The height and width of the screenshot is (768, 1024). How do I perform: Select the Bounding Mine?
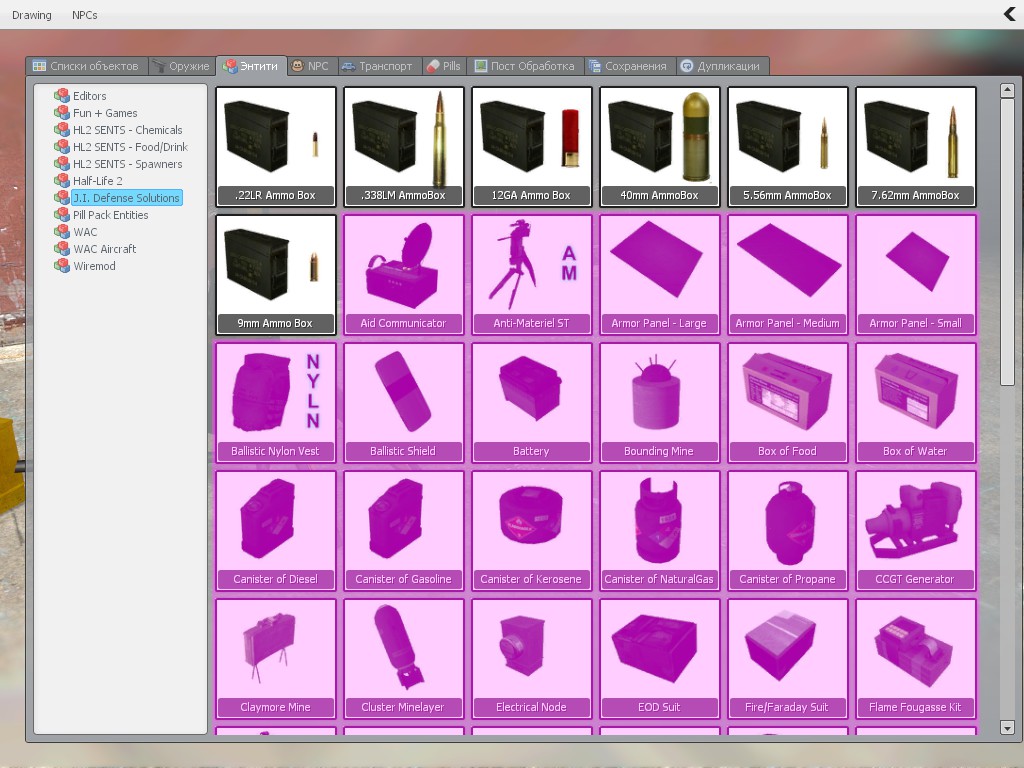click(x=660, y=403)
